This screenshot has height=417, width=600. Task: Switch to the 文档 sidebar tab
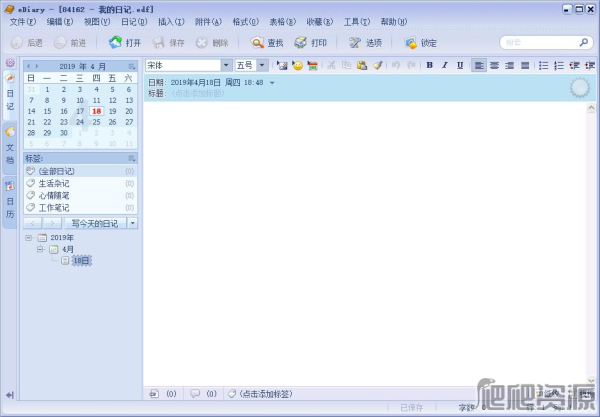tap(10, 145)
